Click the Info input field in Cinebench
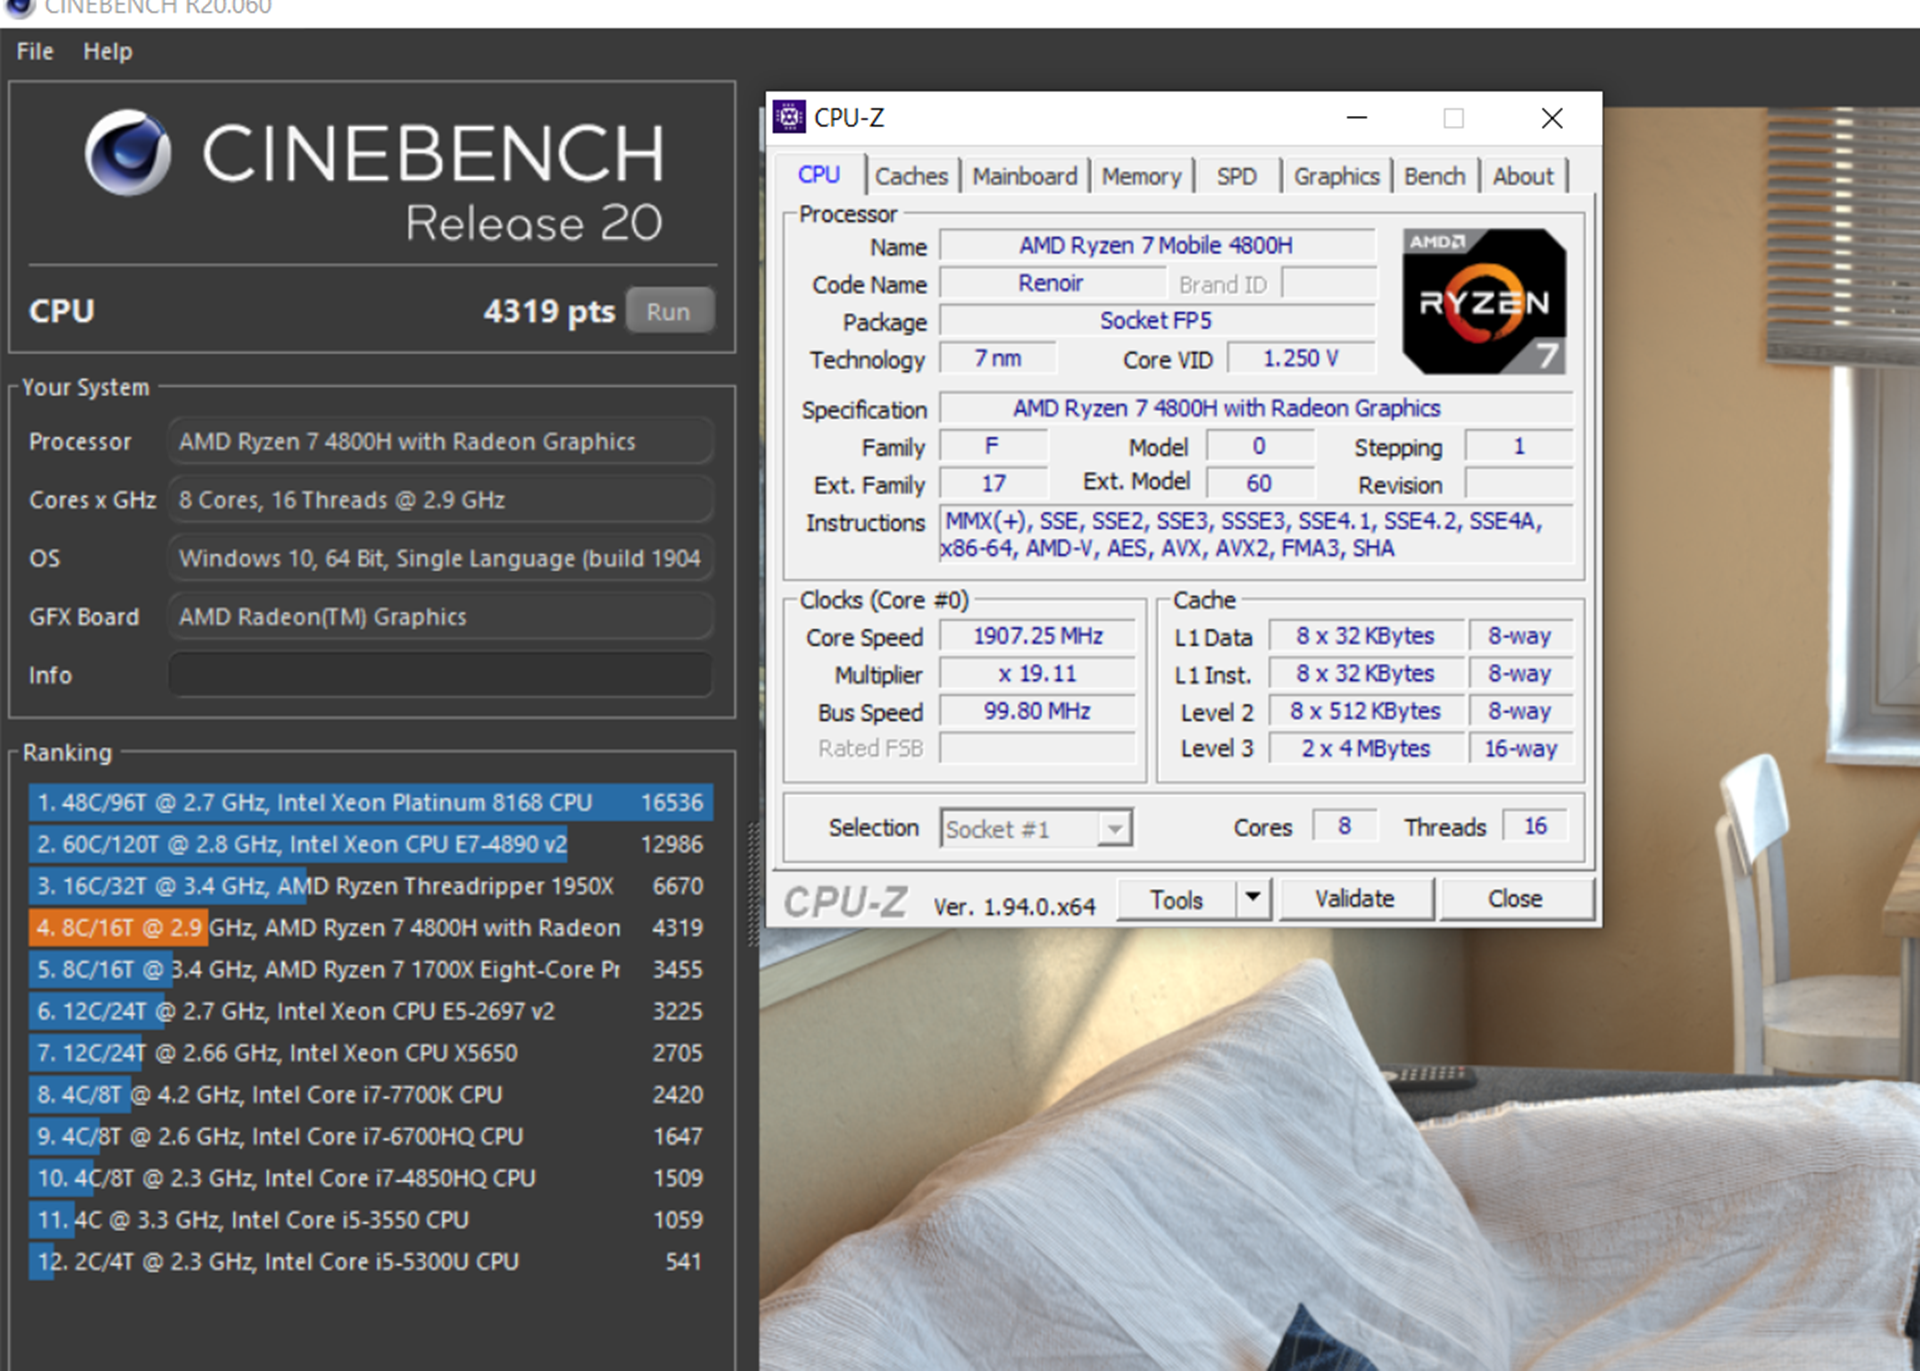Screen dimensions: 1920x1371 point(441,675)
